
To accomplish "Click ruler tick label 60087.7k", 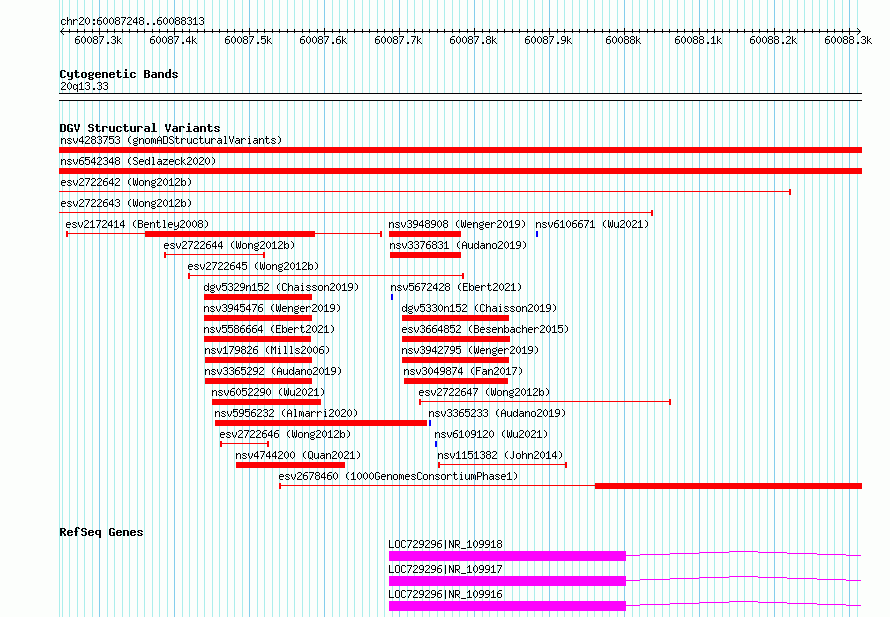I will pos(398,40).
